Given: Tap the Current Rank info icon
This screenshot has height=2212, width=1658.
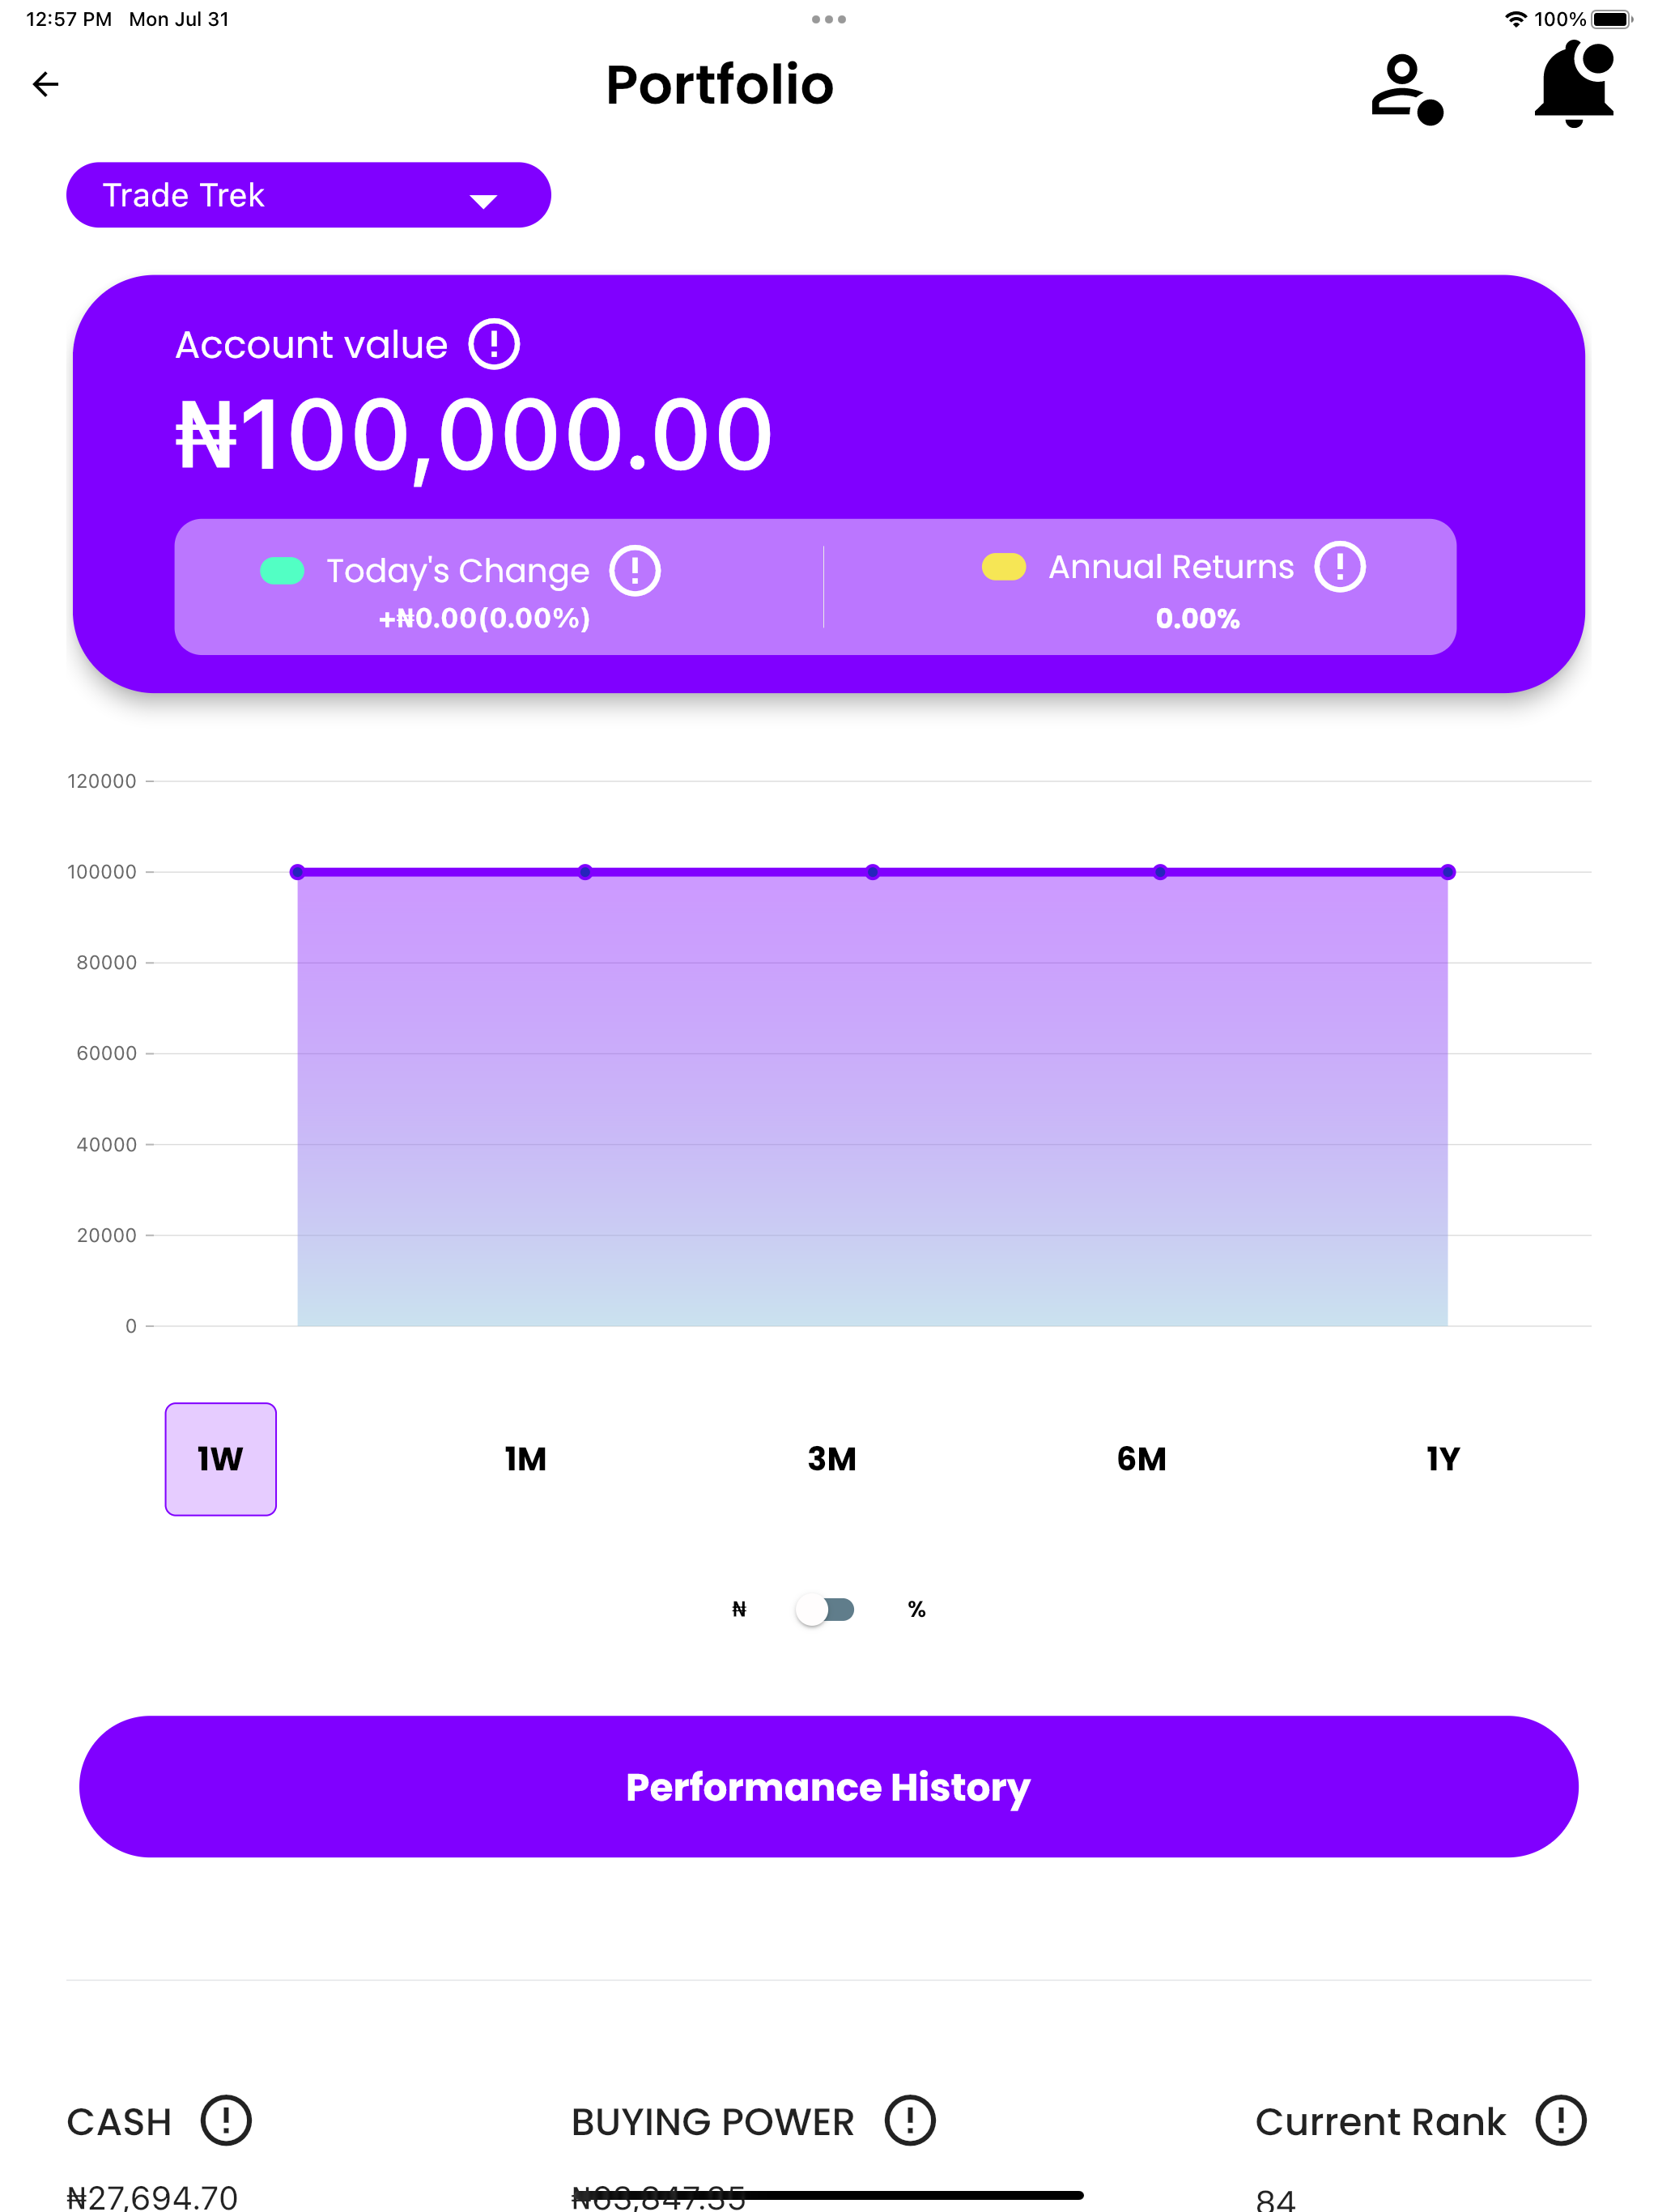Looking at the screenshot, I should (1561, 2121).
